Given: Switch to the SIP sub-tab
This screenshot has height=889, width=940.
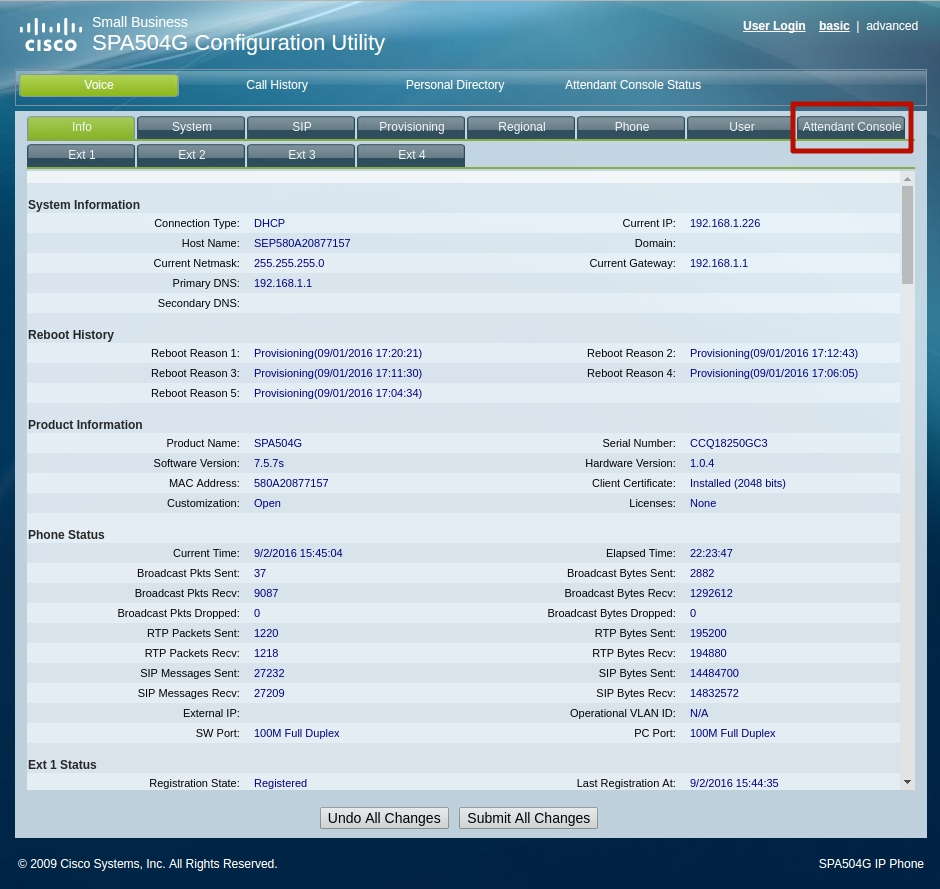Looking at the screenshot, I should click(301, 127).
